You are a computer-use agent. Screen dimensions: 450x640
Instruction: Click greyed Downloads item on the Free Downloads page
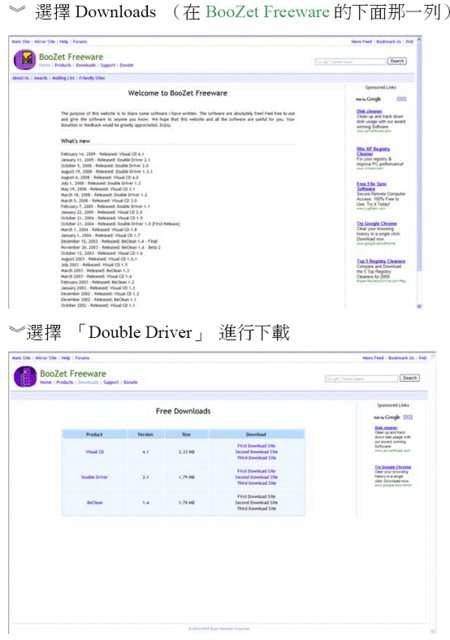point(88,382)
